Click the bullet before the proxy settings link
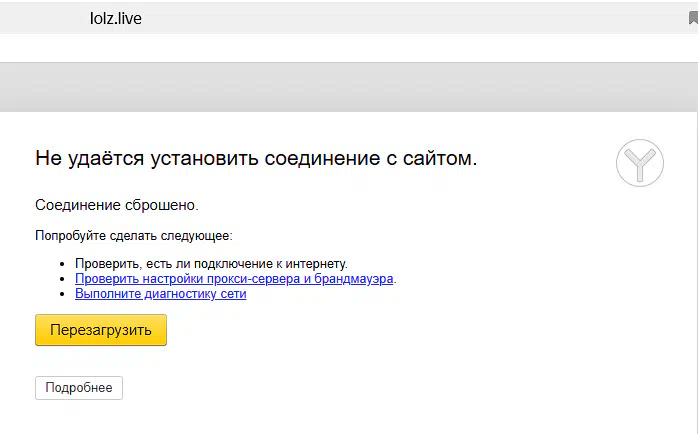The height and width of the screenshot is (434, 698). 62,279
